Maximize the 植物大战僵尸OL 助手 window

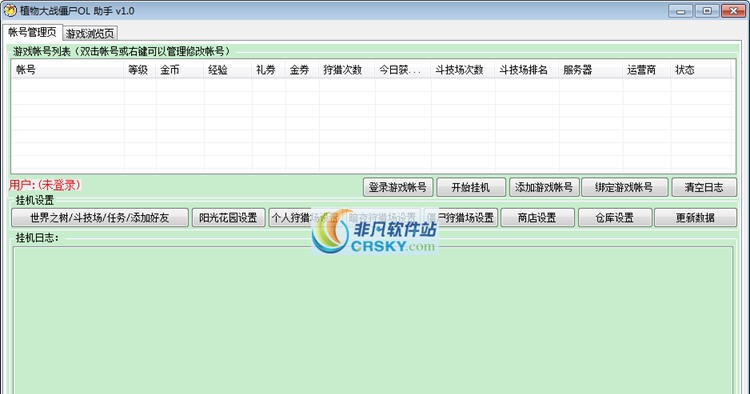(706, 11)
